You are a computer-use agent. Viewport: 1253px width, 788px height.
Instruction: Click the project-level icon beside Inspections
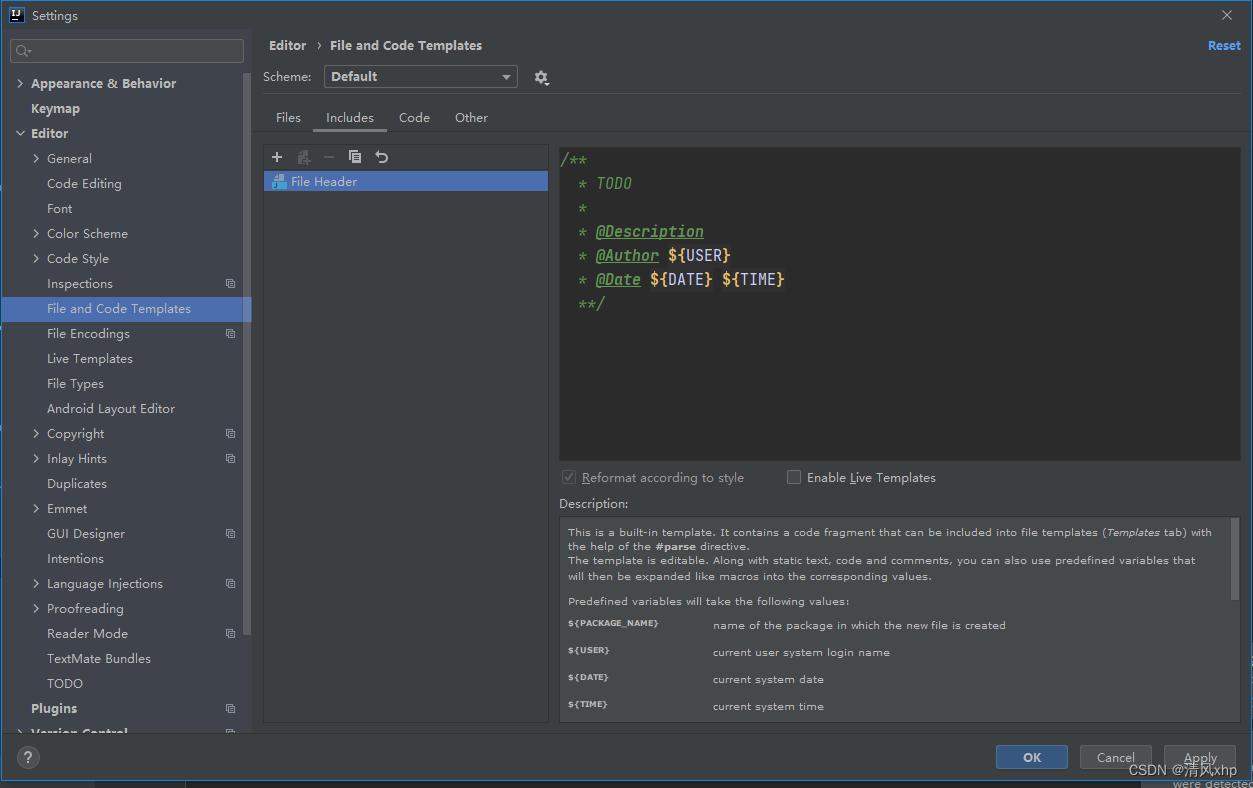tap(230, 284)
